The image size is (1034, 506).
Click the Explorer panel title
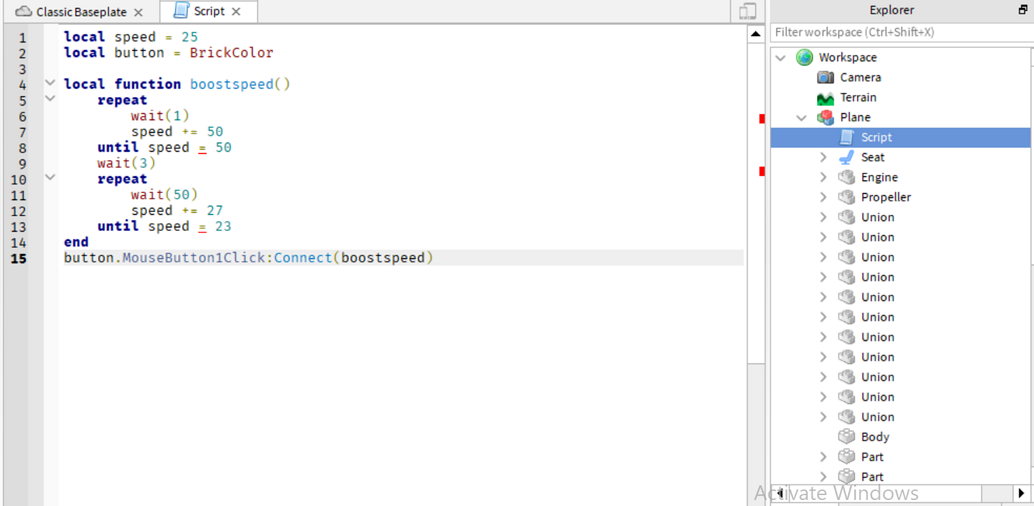tap(892, 10)
